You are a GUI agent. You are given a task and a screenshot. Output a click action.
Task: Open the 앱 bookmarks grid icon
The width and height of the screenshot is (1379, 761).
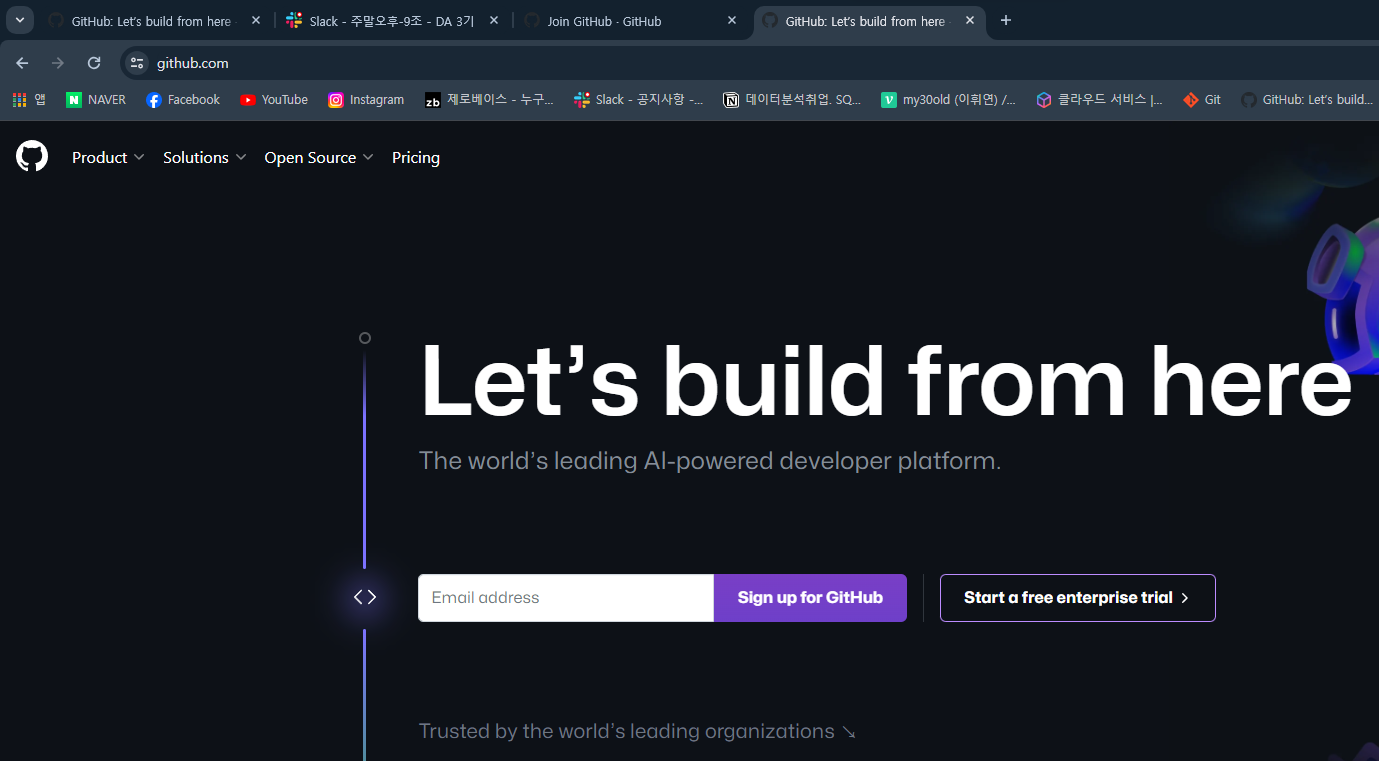click(18, 99)
